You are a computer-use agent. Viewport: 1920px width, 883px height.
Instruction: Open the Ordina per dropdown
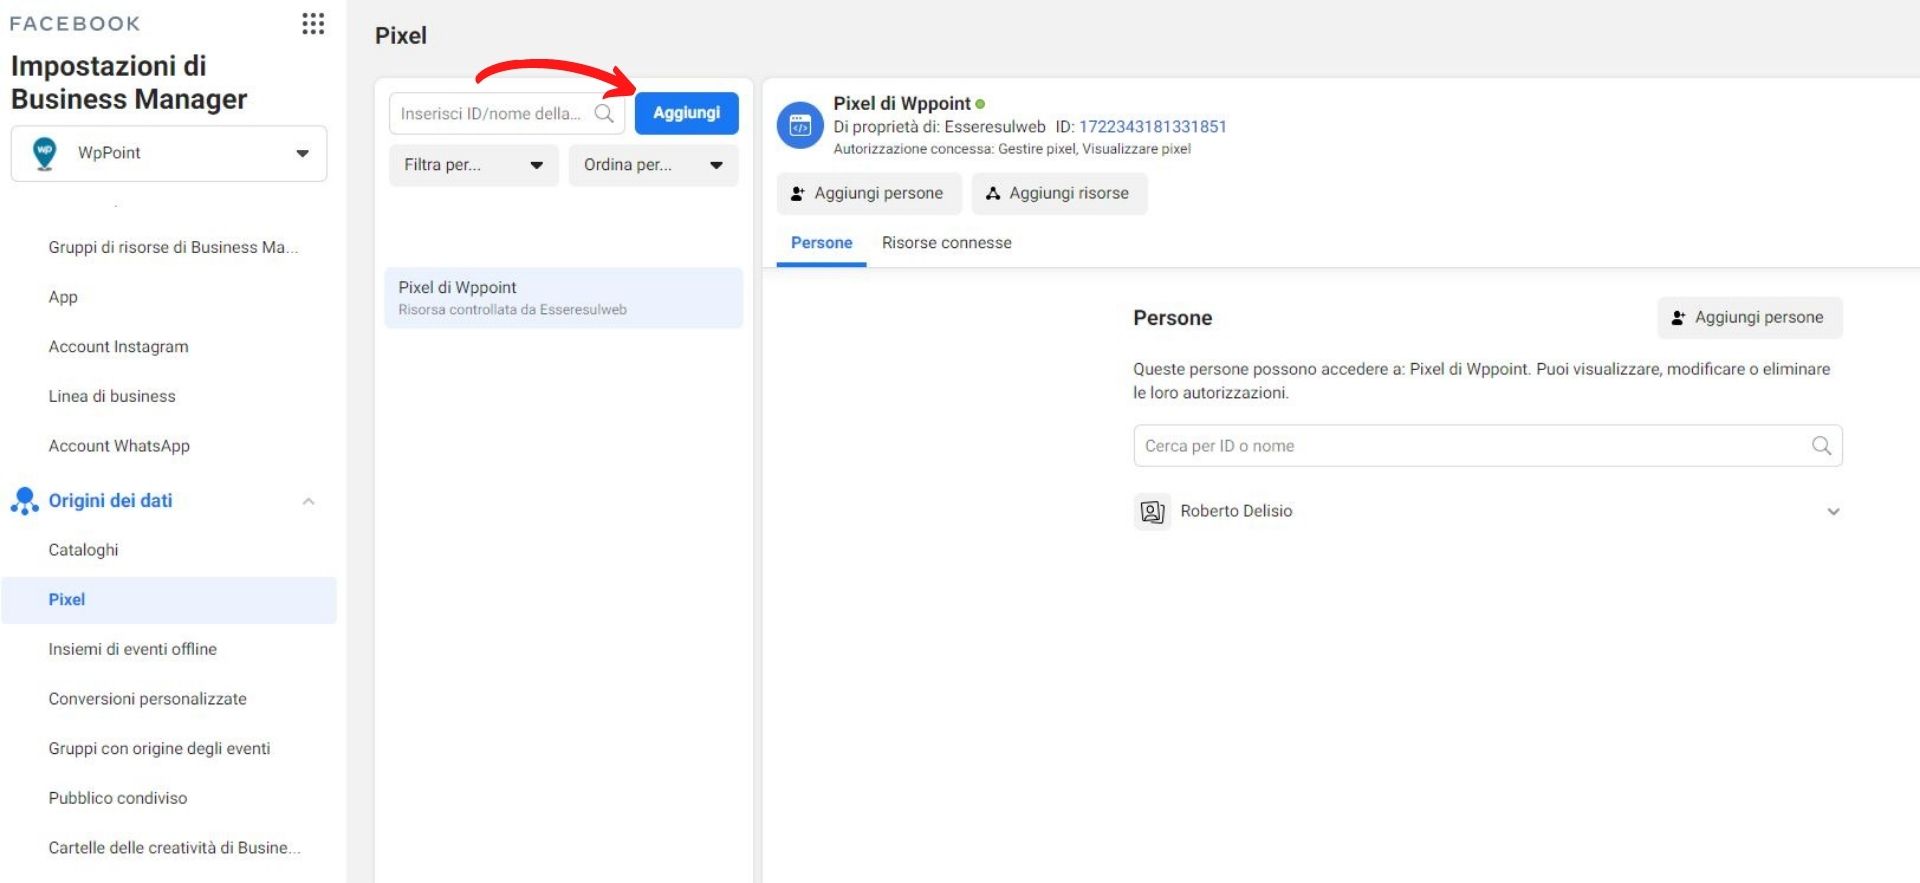(654, 165)
